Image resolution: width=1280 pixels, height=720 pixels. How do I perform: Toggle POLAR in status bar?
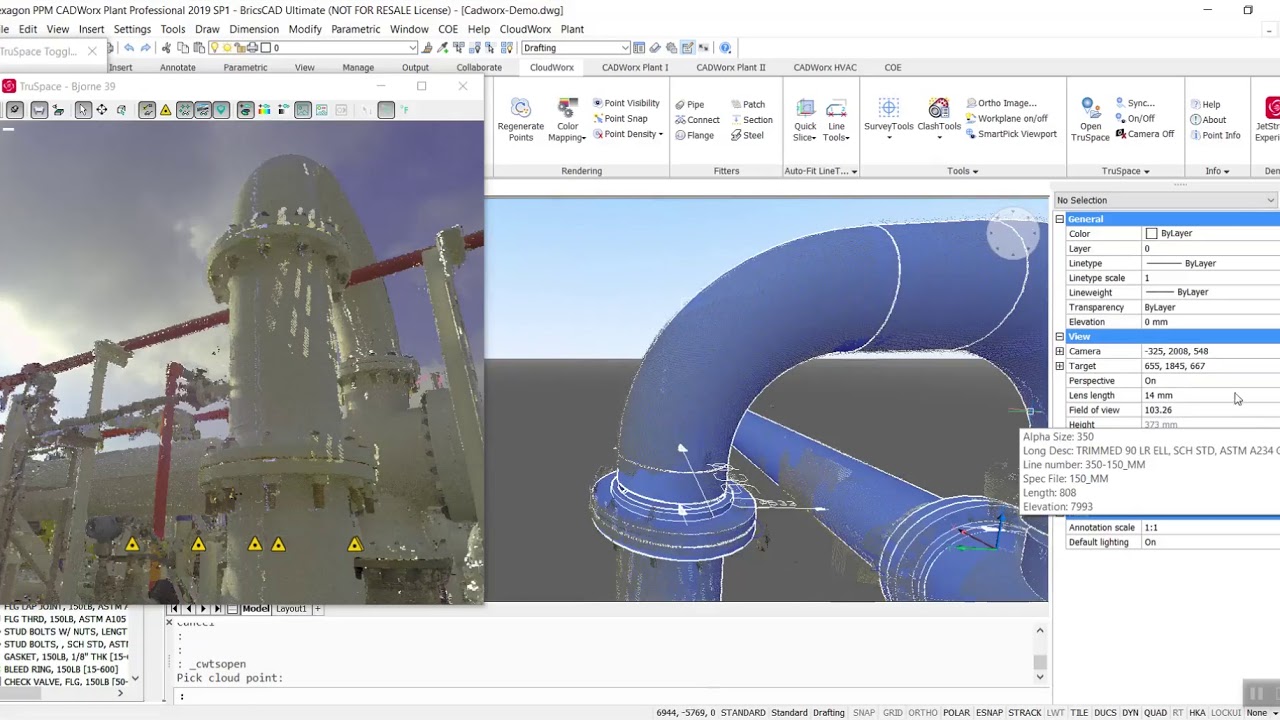[956, 713]
